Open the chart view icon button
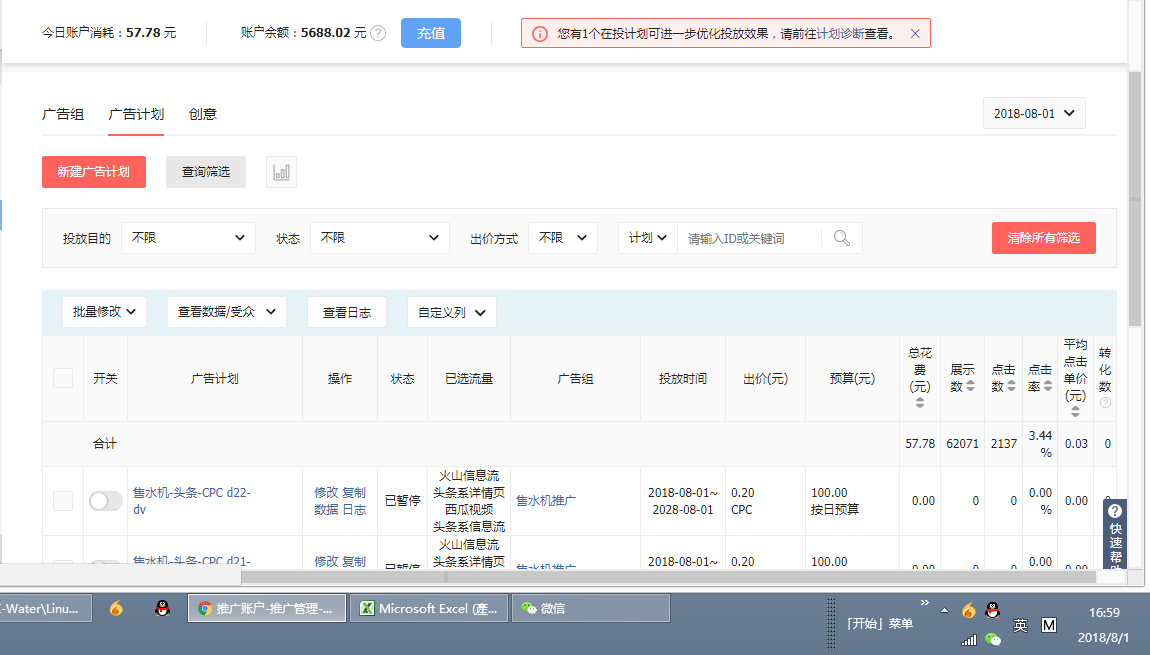This screenshot has width=1150, height=655. 281,172
